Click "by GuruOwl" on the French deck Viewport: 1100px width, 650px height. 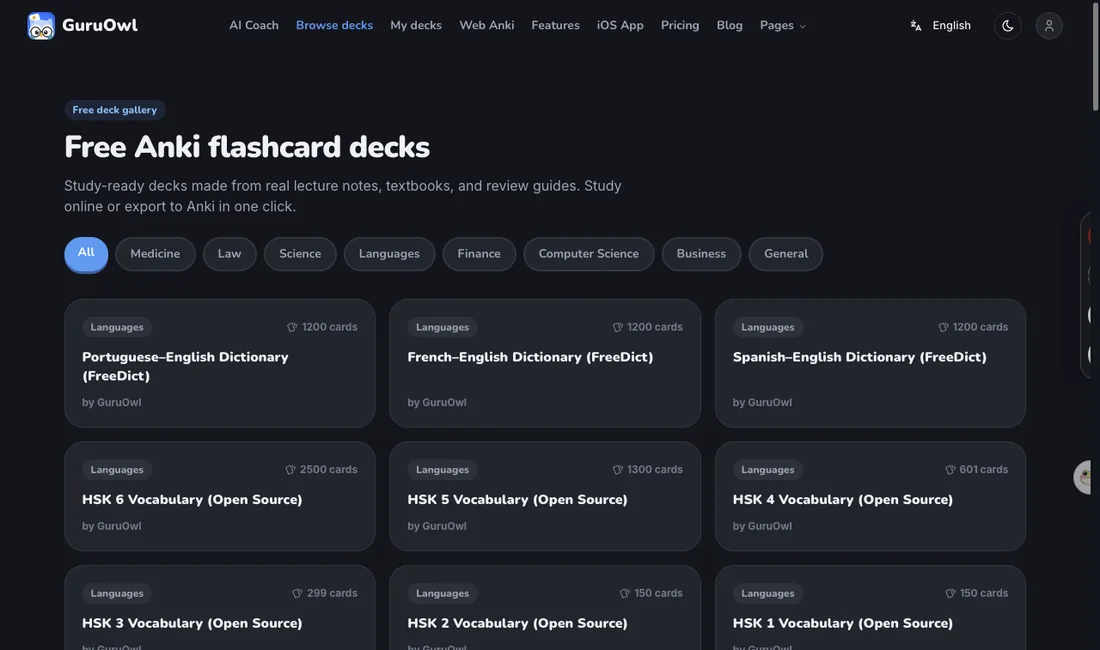(x=436, y=402)
